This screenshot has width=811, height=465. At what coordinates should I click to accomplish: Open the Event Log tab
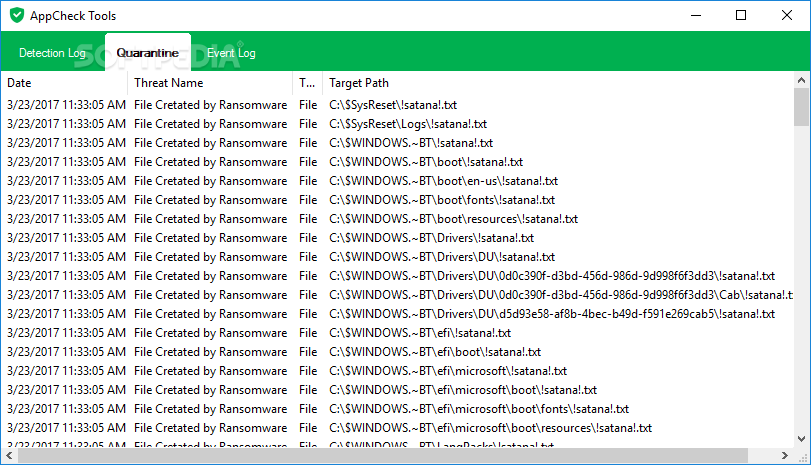pos(231,53)
